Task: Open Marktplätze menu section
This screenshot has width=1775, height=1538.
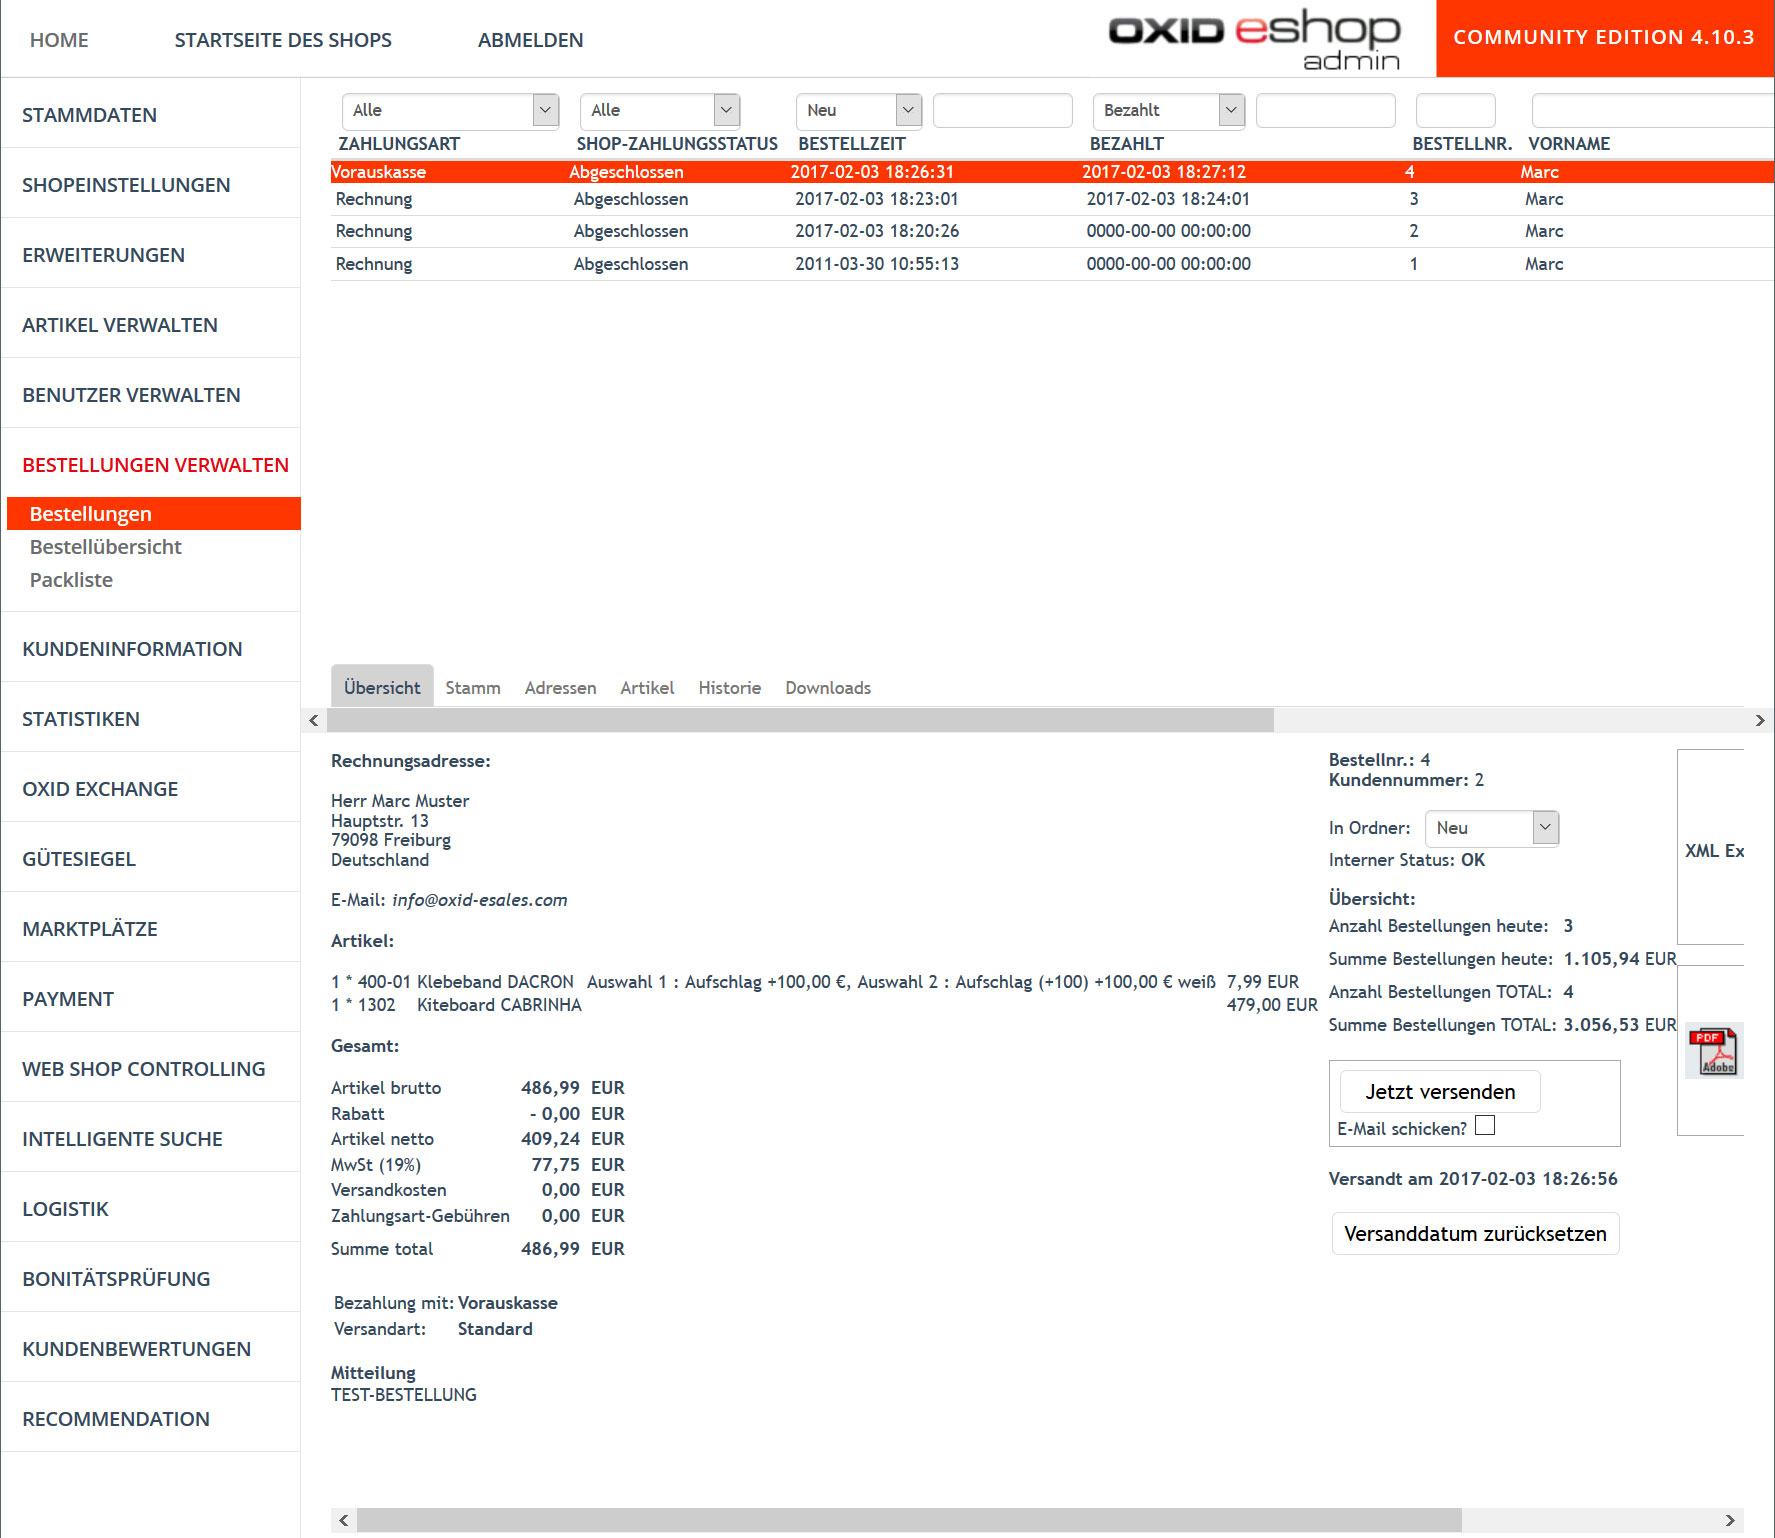Action: point(90,929)
